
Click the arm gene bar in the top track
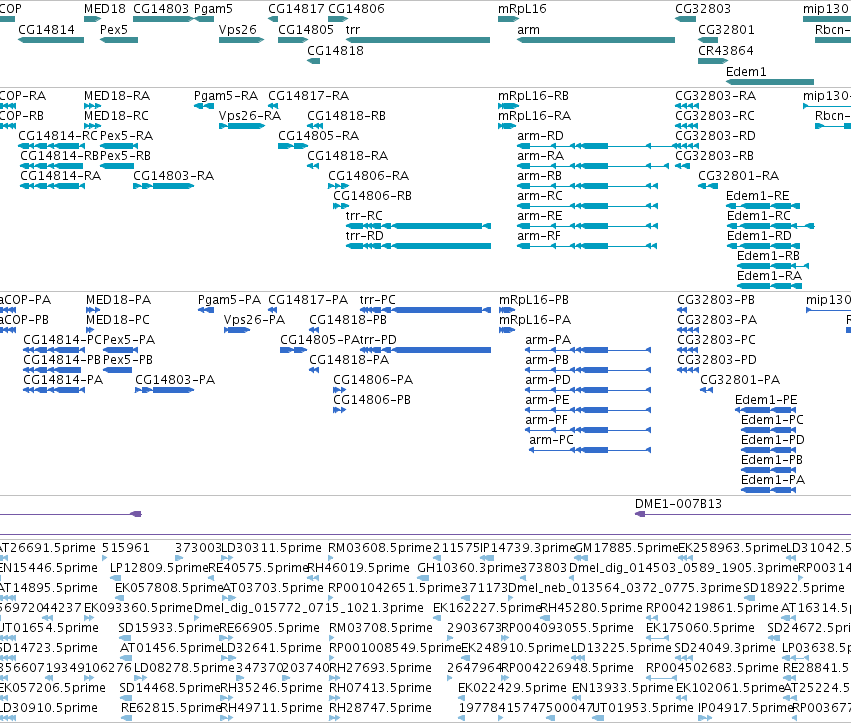pos(596,40)
